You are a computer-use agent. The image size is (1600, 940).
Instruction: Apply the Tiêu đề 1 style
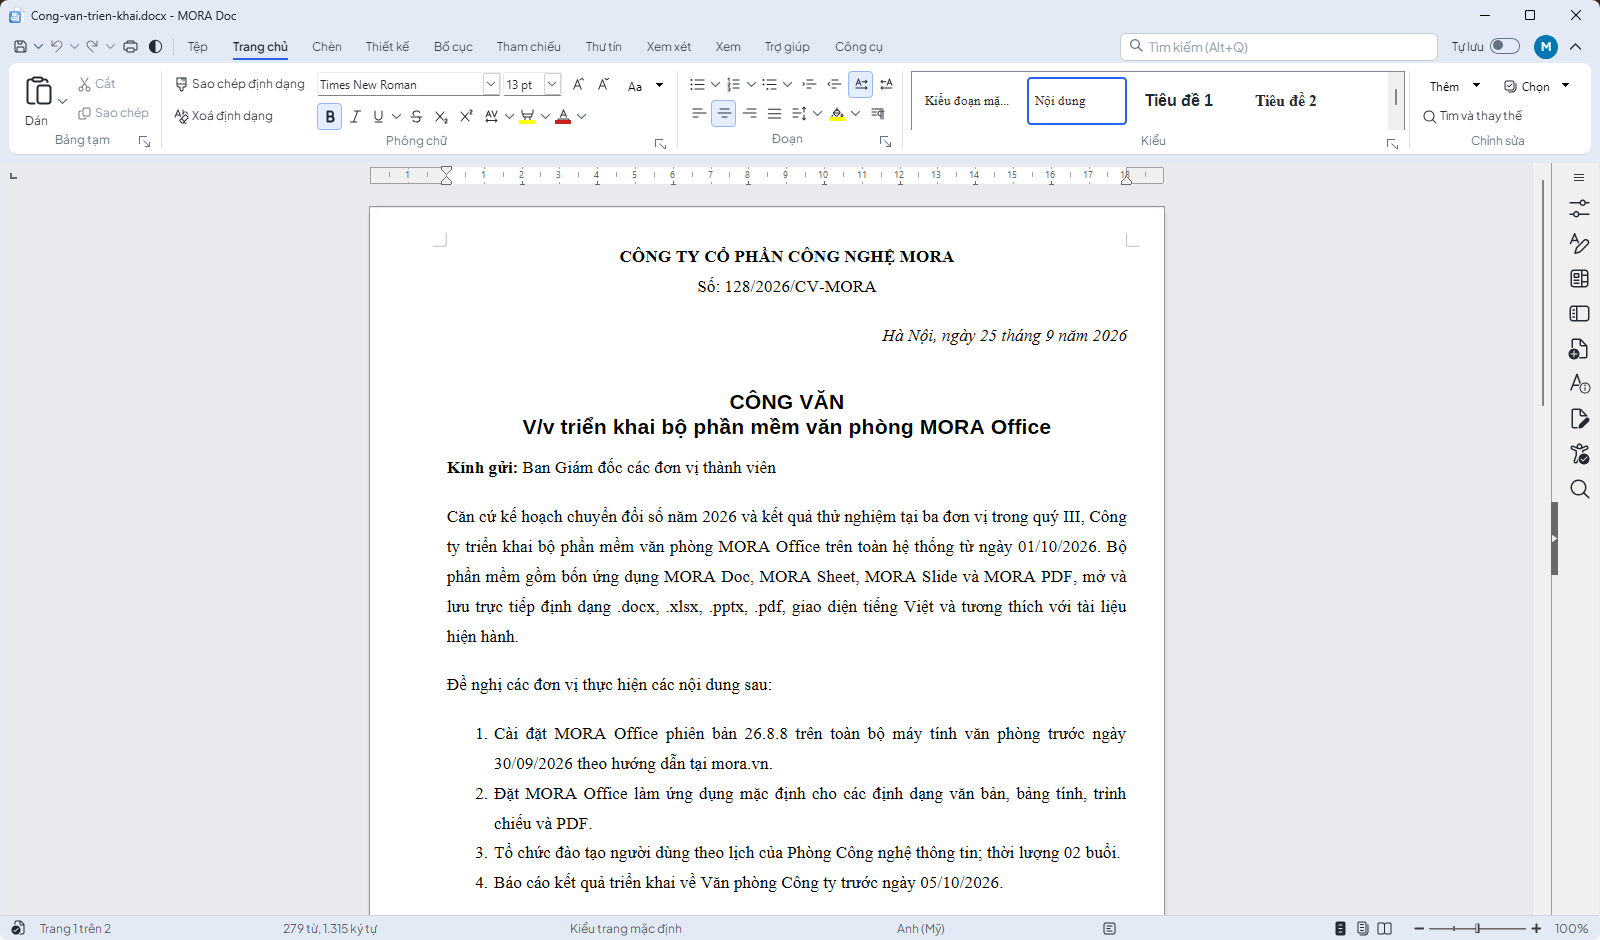(x=1179, y=101)
